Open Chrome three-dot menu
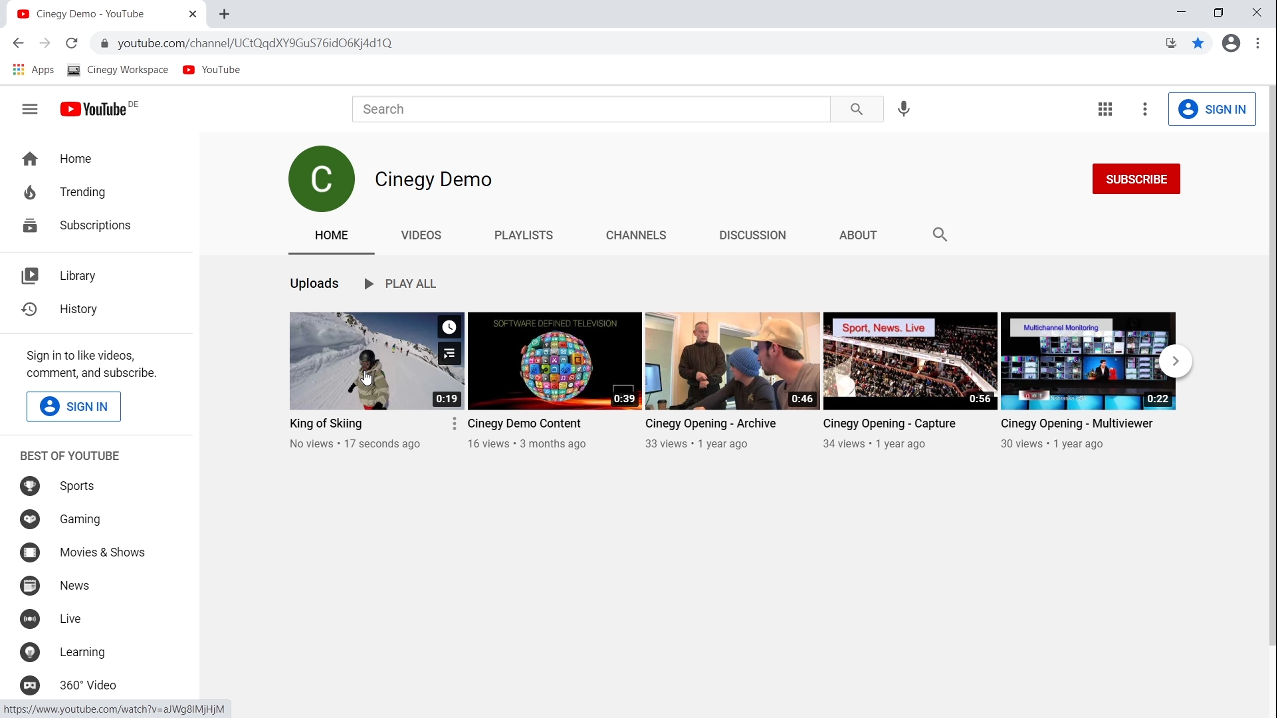Image resolution: width=1277 pixels, height=718 pixels. point(1258,43)
